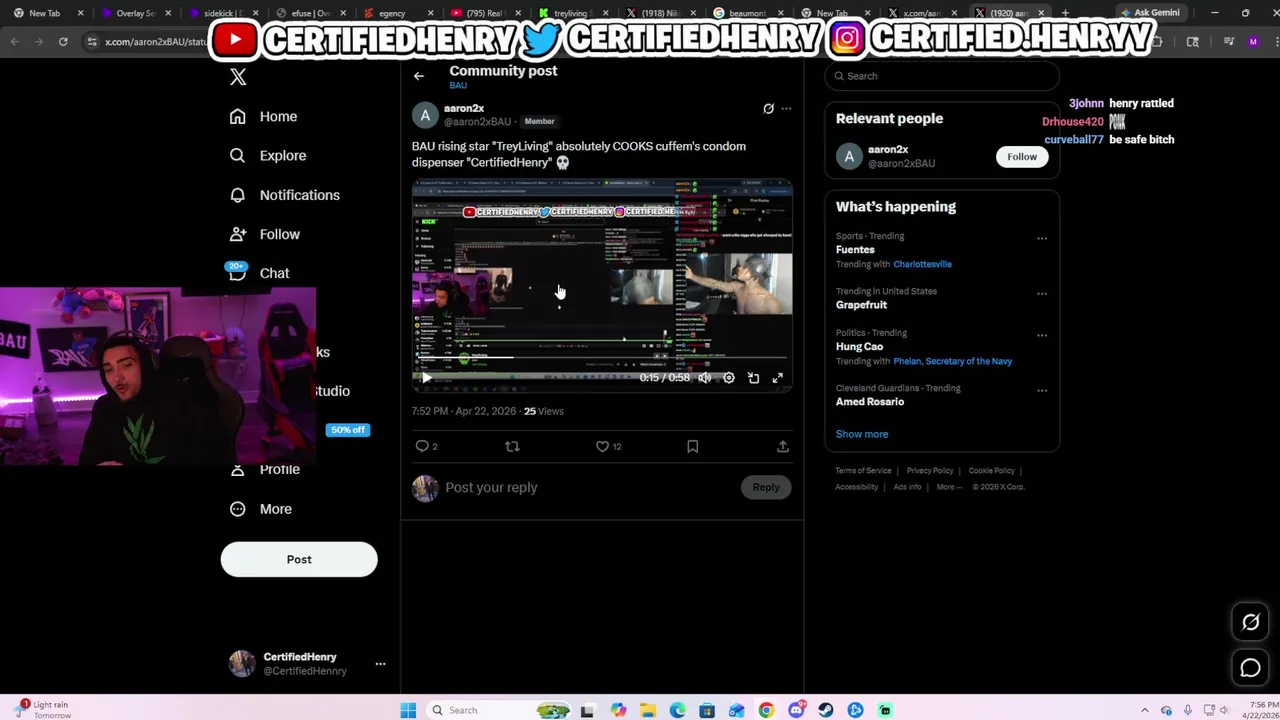Click the More circle icon in sidebar
This screenshot has width=1280, height=720.
pyautogui.click(x=237, y=509)
